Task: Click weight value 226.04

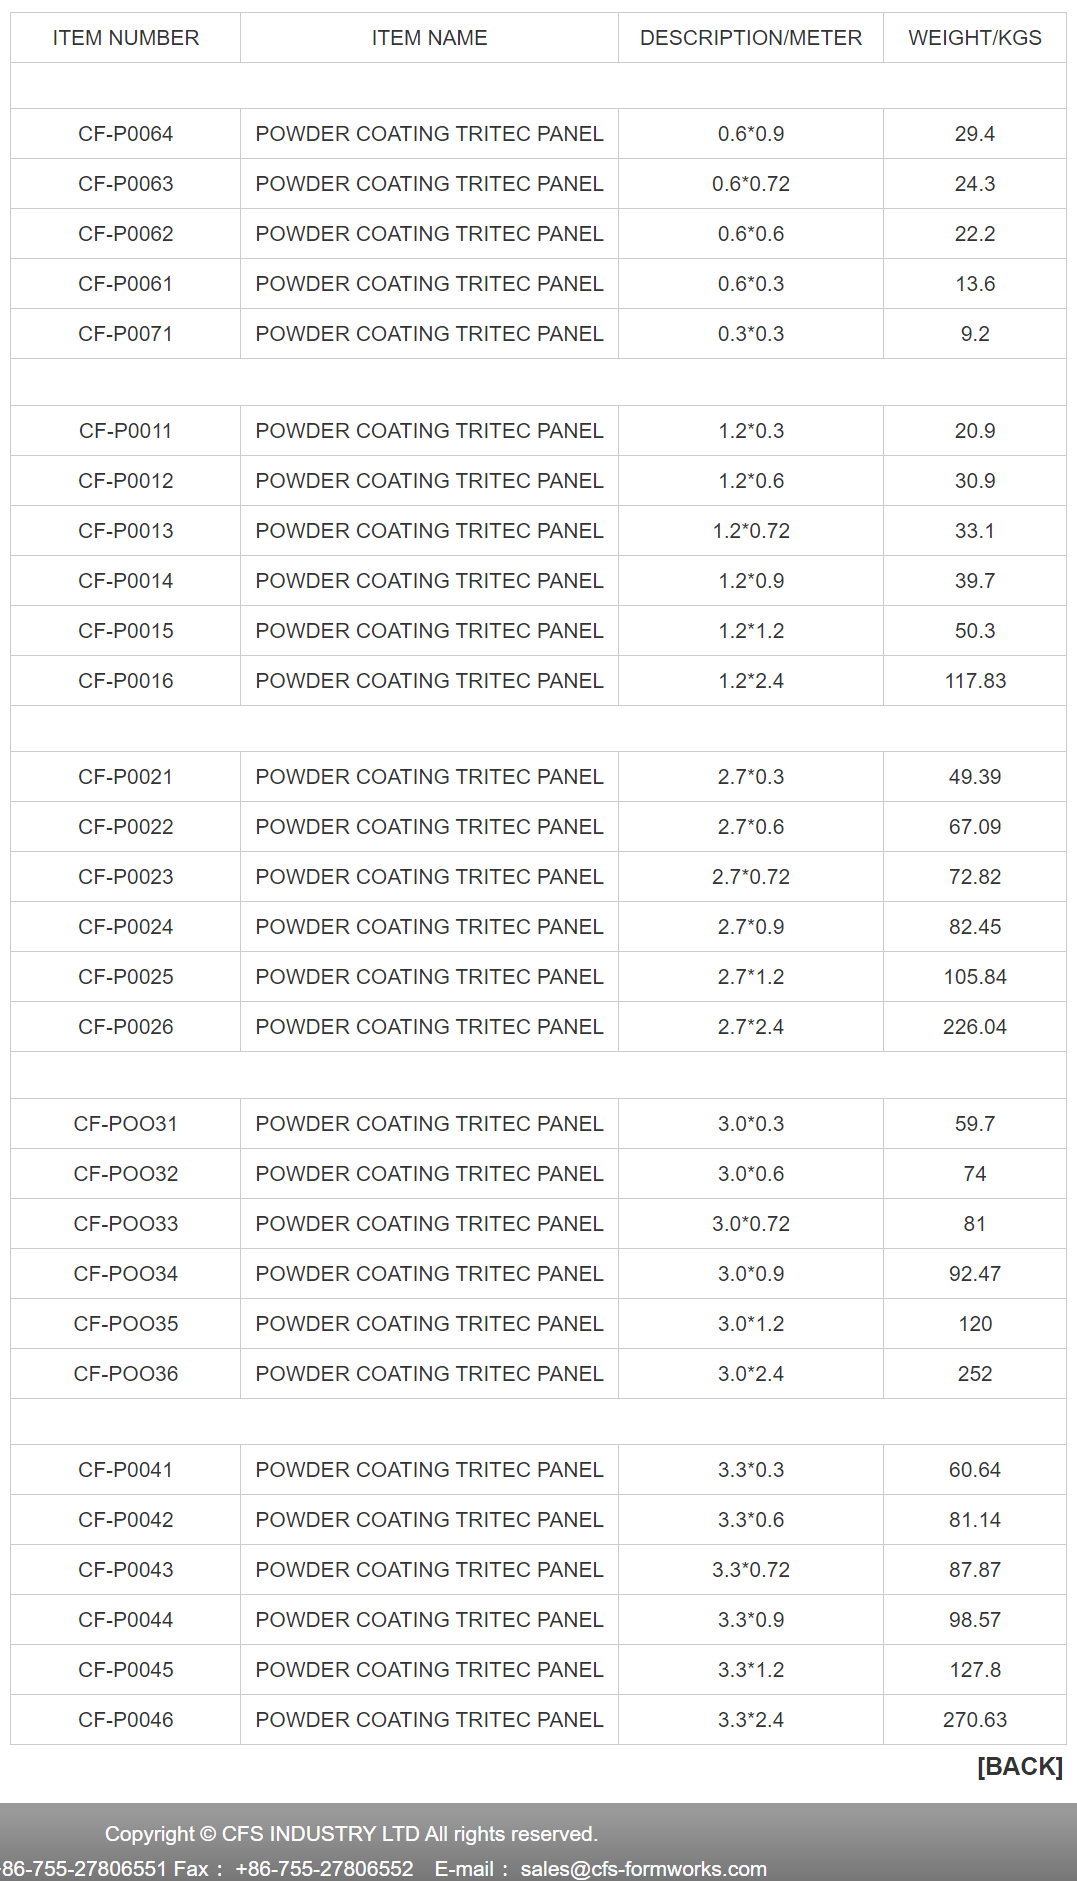Action: 974,1027
